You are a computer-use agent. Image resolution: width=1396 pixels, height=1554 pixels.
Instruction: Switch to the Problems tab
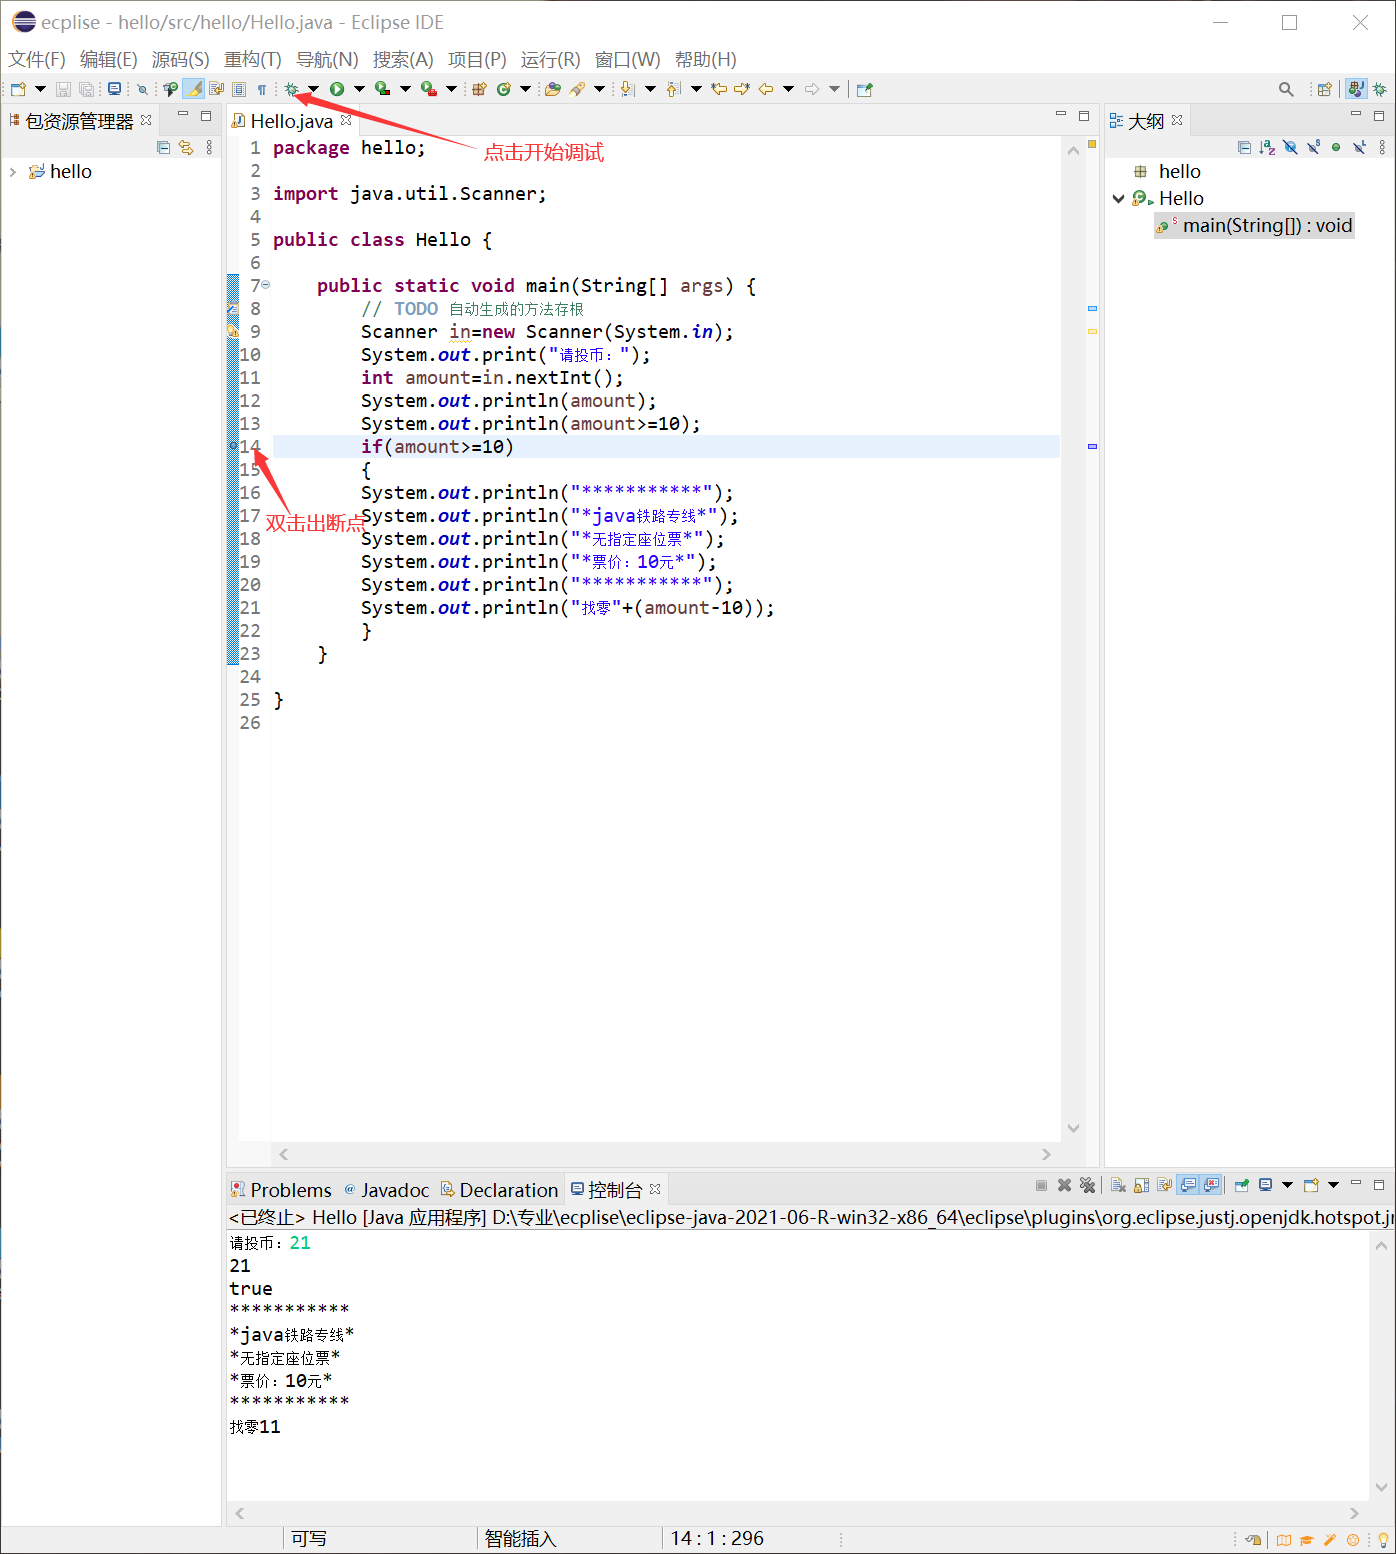pos(281,1190)
